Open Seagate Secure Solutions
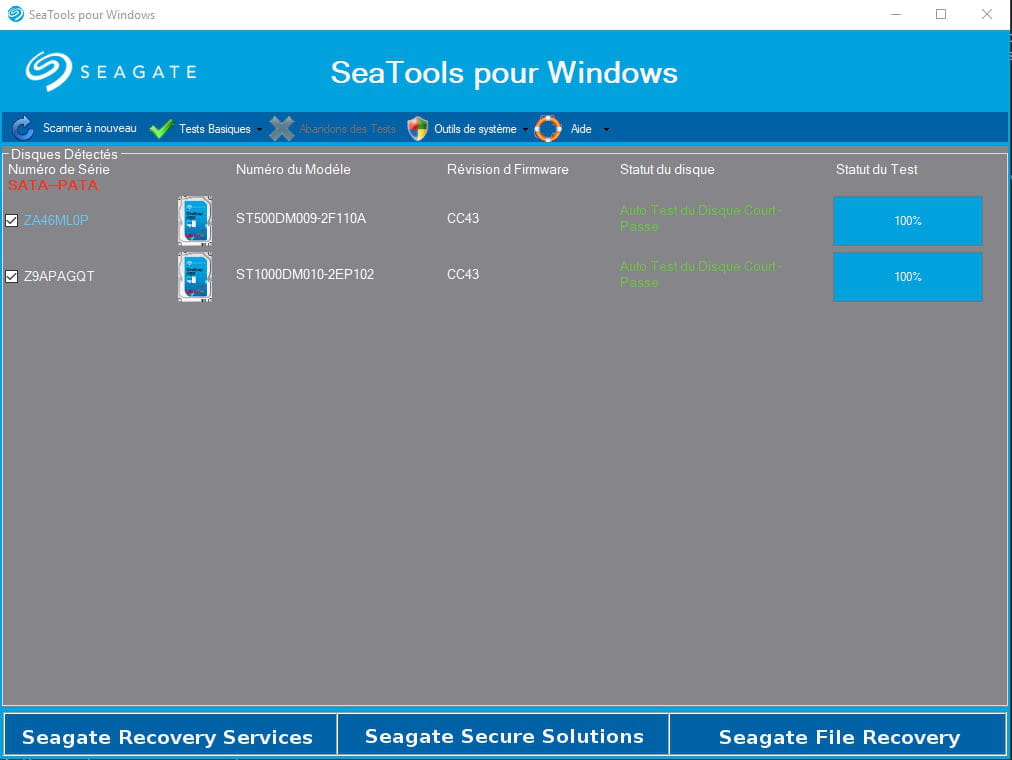 [x=503, y=737]
